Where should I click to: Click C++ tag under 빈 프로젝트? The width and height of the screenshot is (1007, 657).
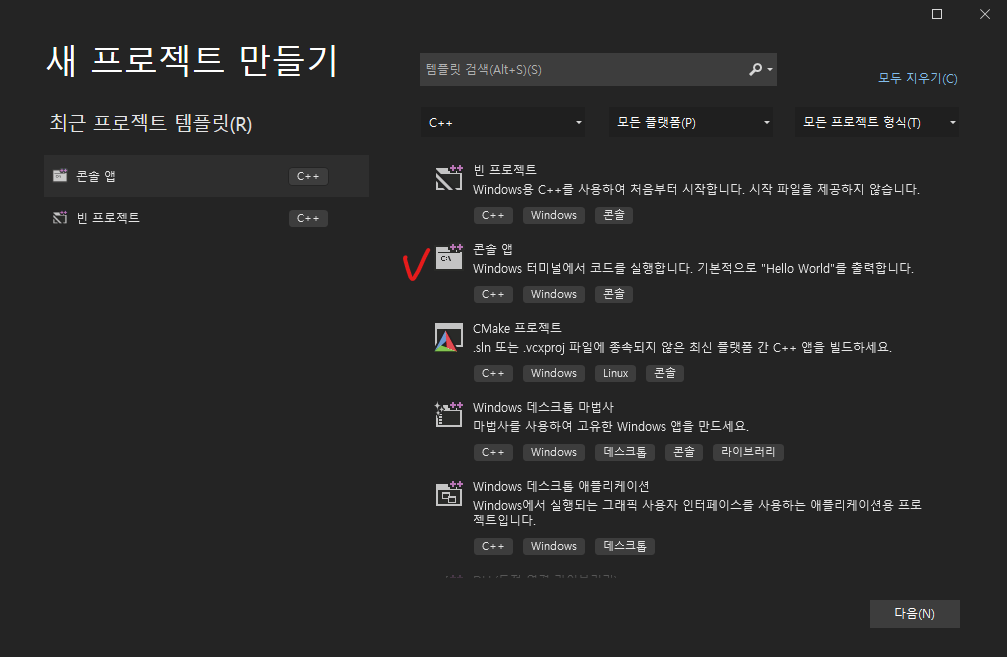pyautogui.click(x=493, y=215)
